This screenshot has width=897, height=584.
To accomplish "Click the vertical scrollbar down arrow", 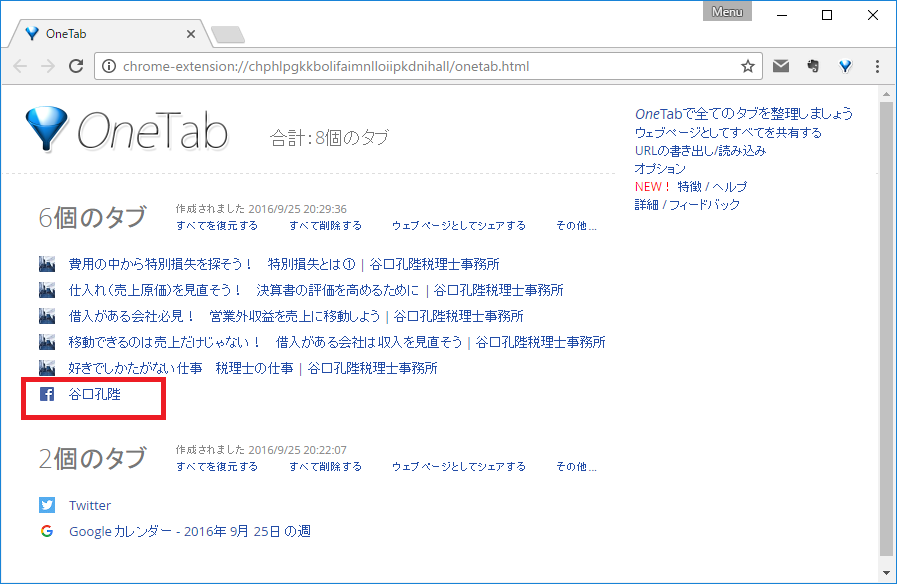I will tap(886, 573).
